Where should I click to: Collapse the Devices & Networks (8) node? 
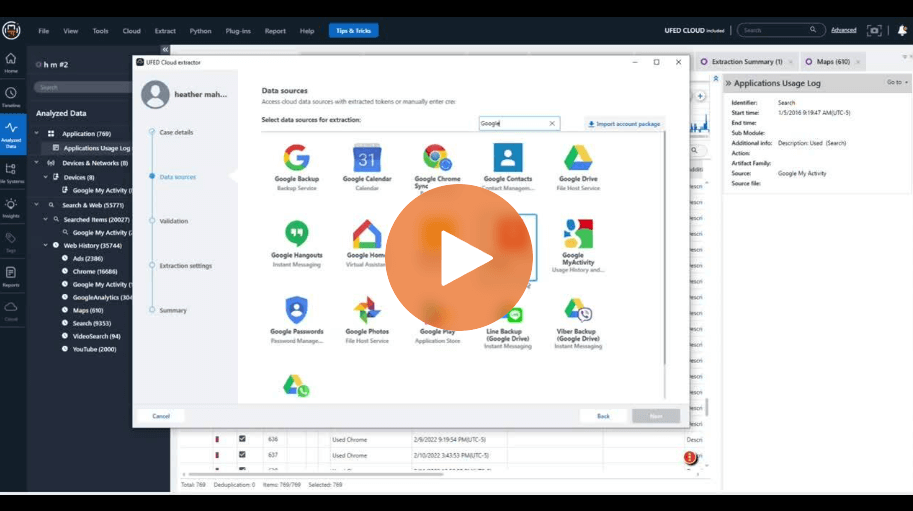37,163
